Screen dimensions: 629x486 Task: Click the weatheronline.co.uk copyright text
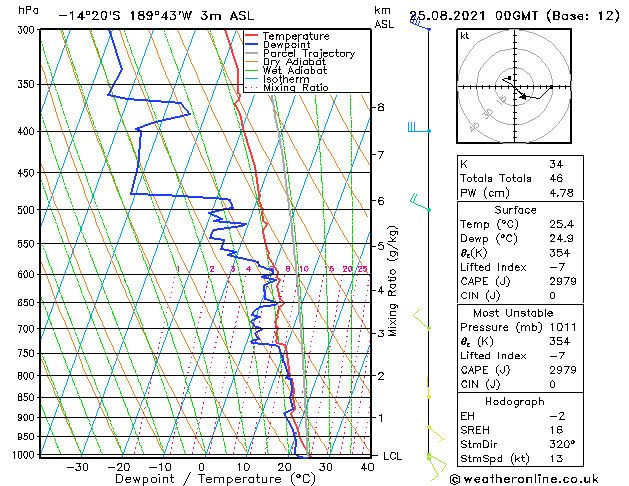(x=524, y=479)
